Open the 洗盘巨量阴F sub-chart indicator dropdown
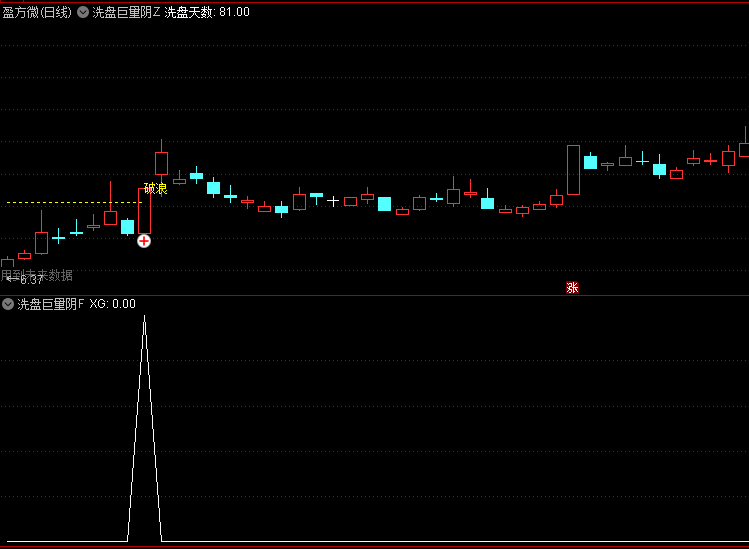The height and width of the screenshot is (549, 749). point(8,304)
